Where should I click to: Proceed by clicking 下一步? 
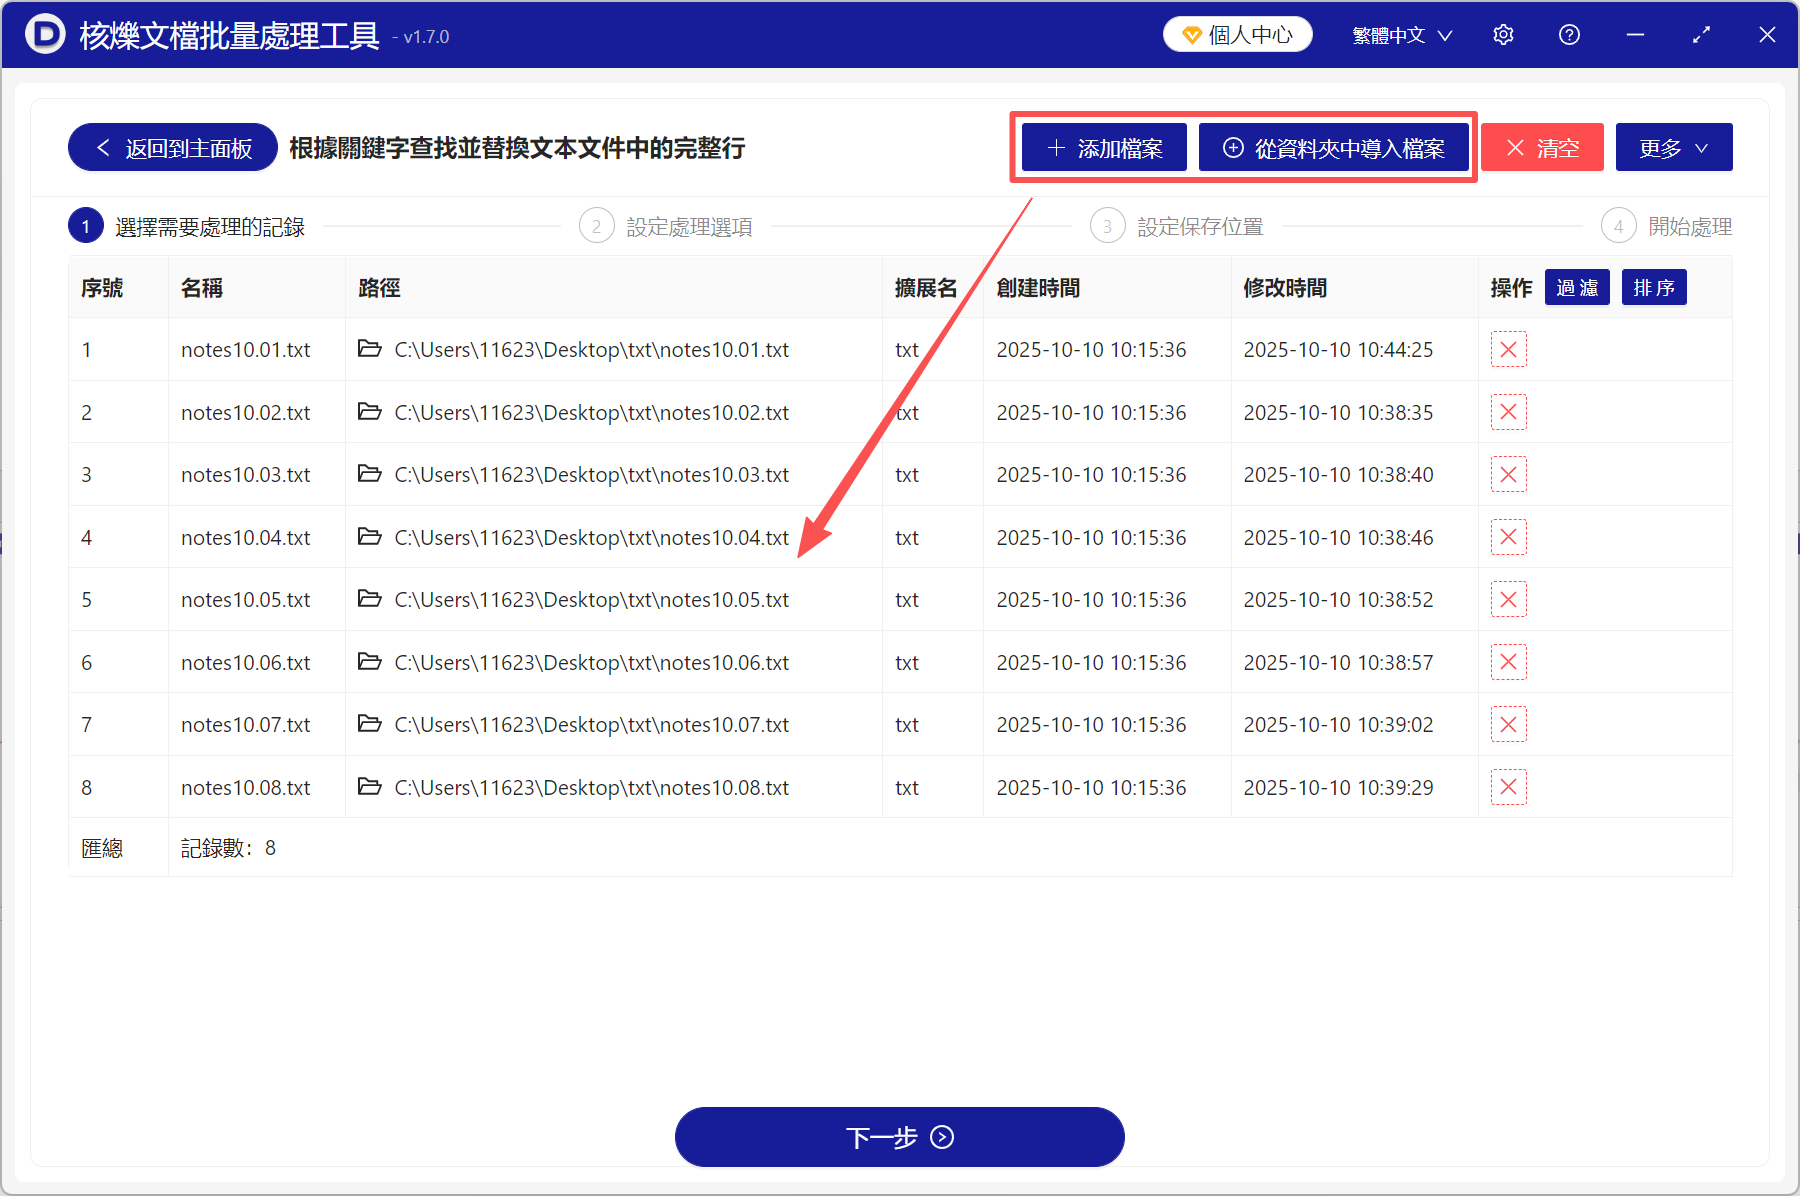pyautogui.click(x=898, y=1137)
